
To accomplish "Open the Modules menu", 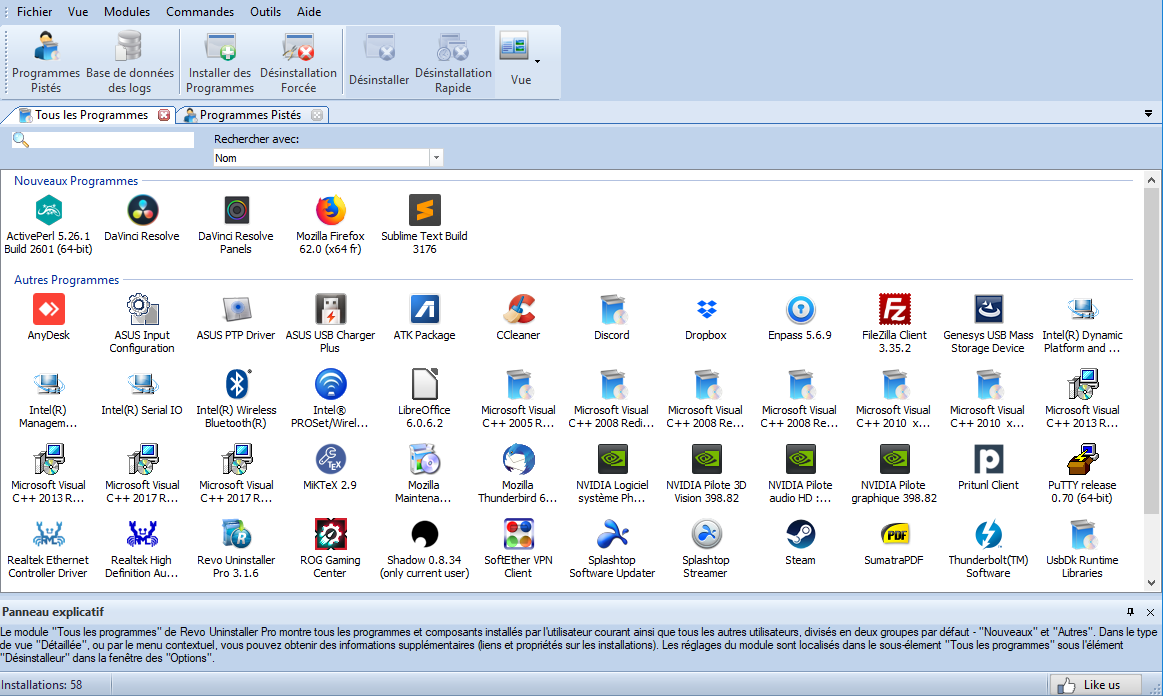I will pyautogui.click(x=127, y=12).
